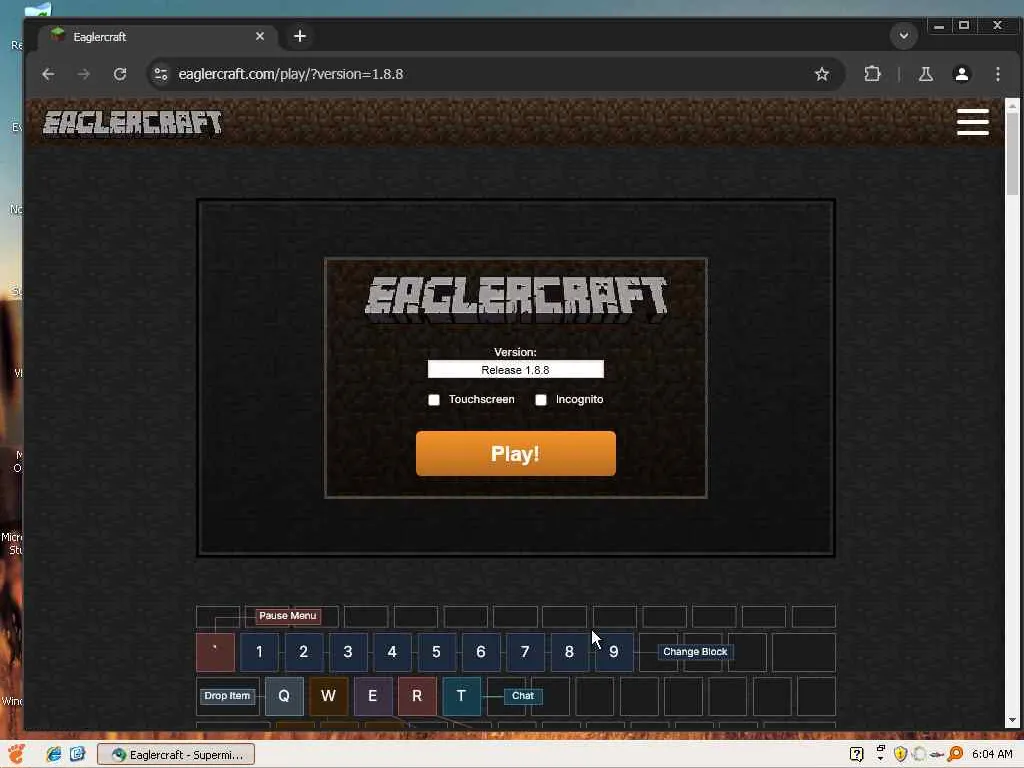Open the hamburger menu on Eaglercraft site
The height and width of the screenshot is (768, 1024).
point(972,122)
